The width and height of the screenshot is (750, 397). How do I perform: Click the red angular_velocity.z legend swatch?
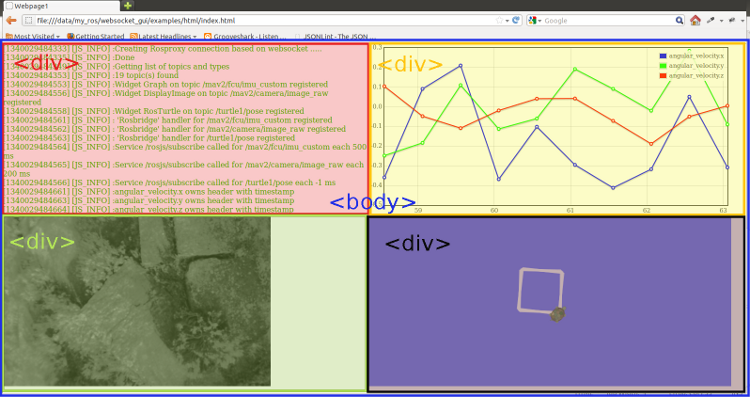pos(663,76)
